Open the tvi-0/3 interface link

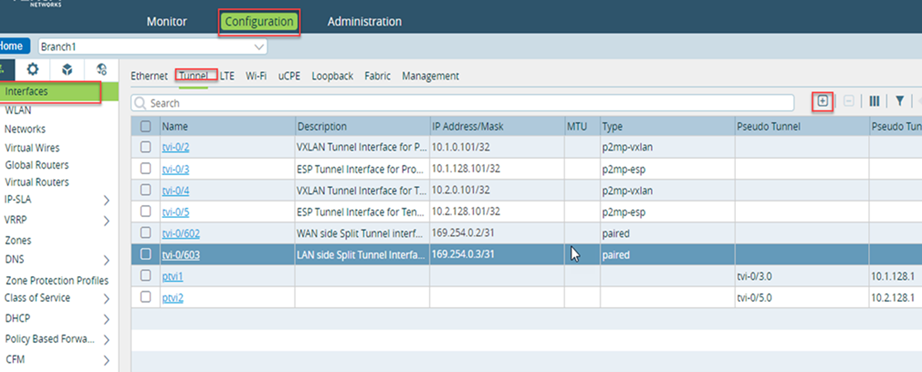(175, 169)
